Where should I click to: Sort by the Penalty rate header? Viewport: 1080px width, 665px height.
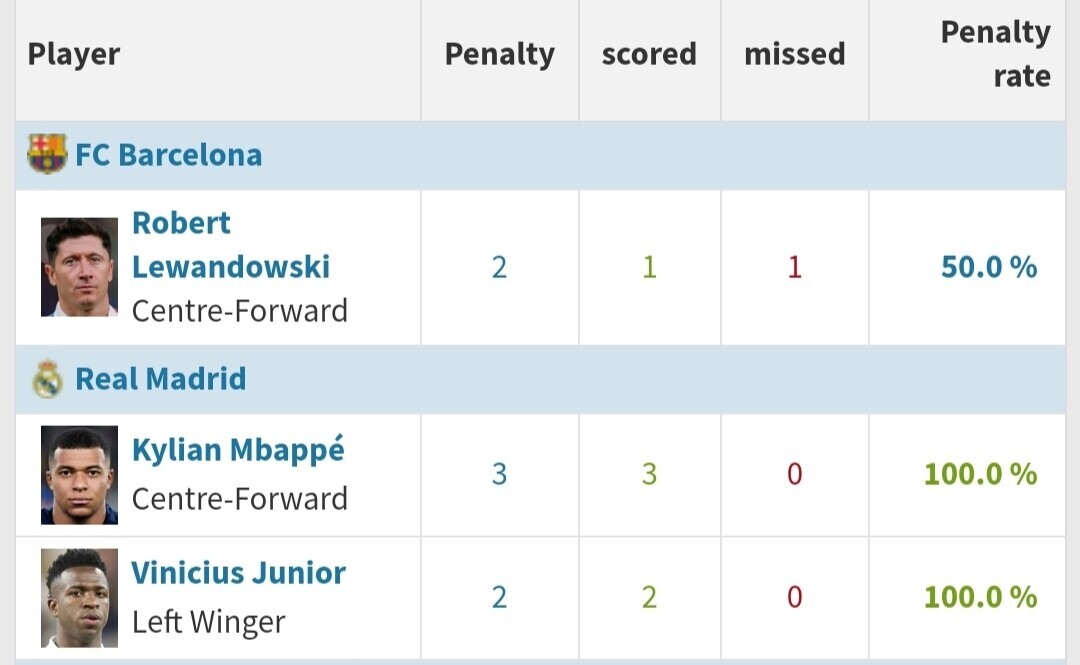click(995, 54)
